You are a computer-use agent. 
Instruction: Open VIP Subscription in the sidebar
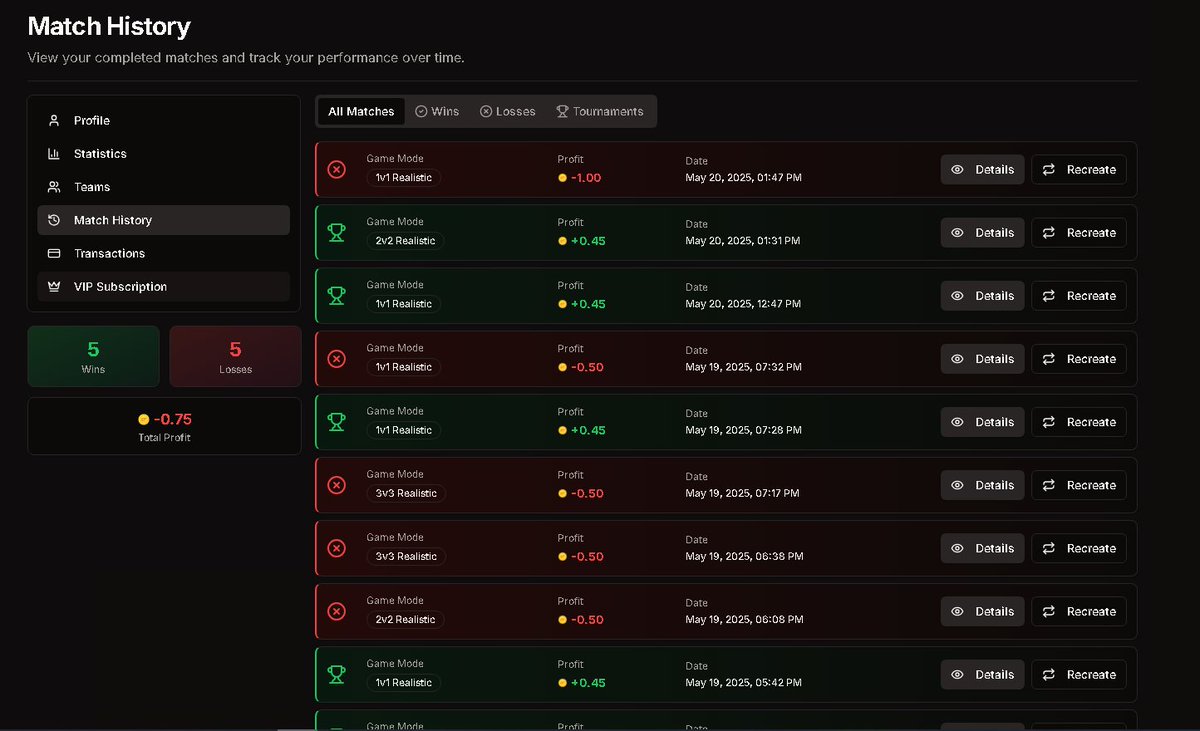tap(163, 287)
